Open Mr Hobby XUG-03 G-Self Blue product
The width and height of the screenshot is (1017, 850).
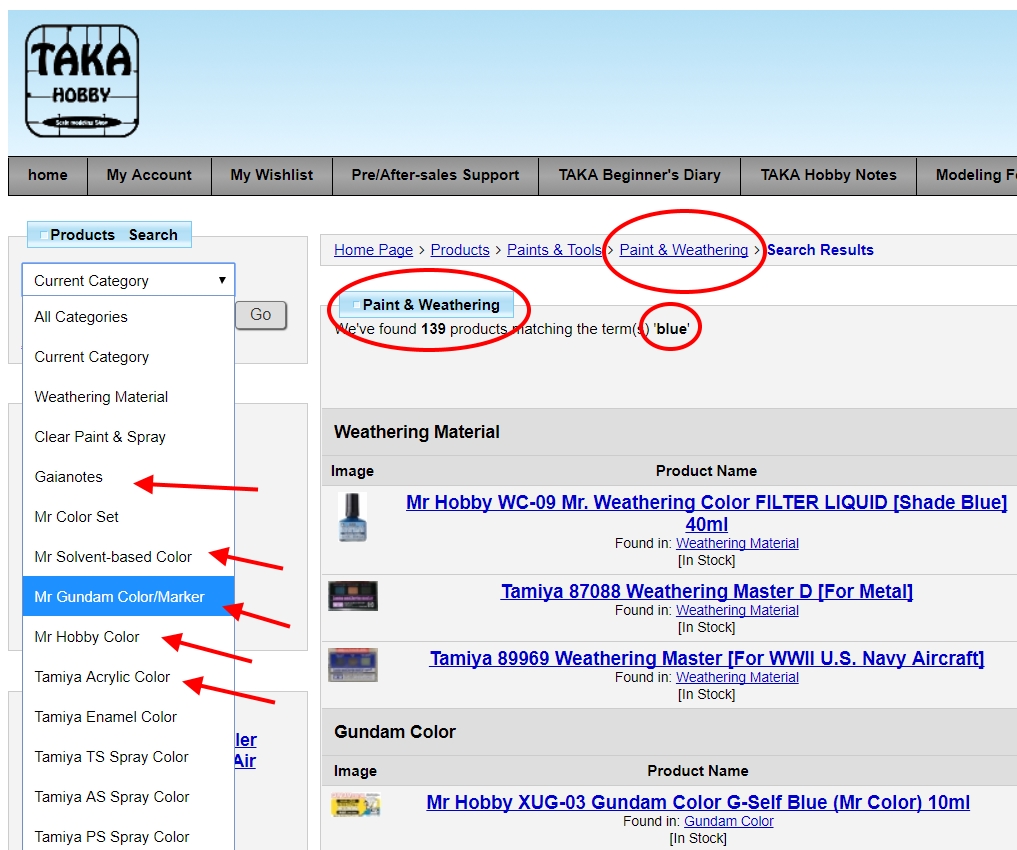[698, 802]
